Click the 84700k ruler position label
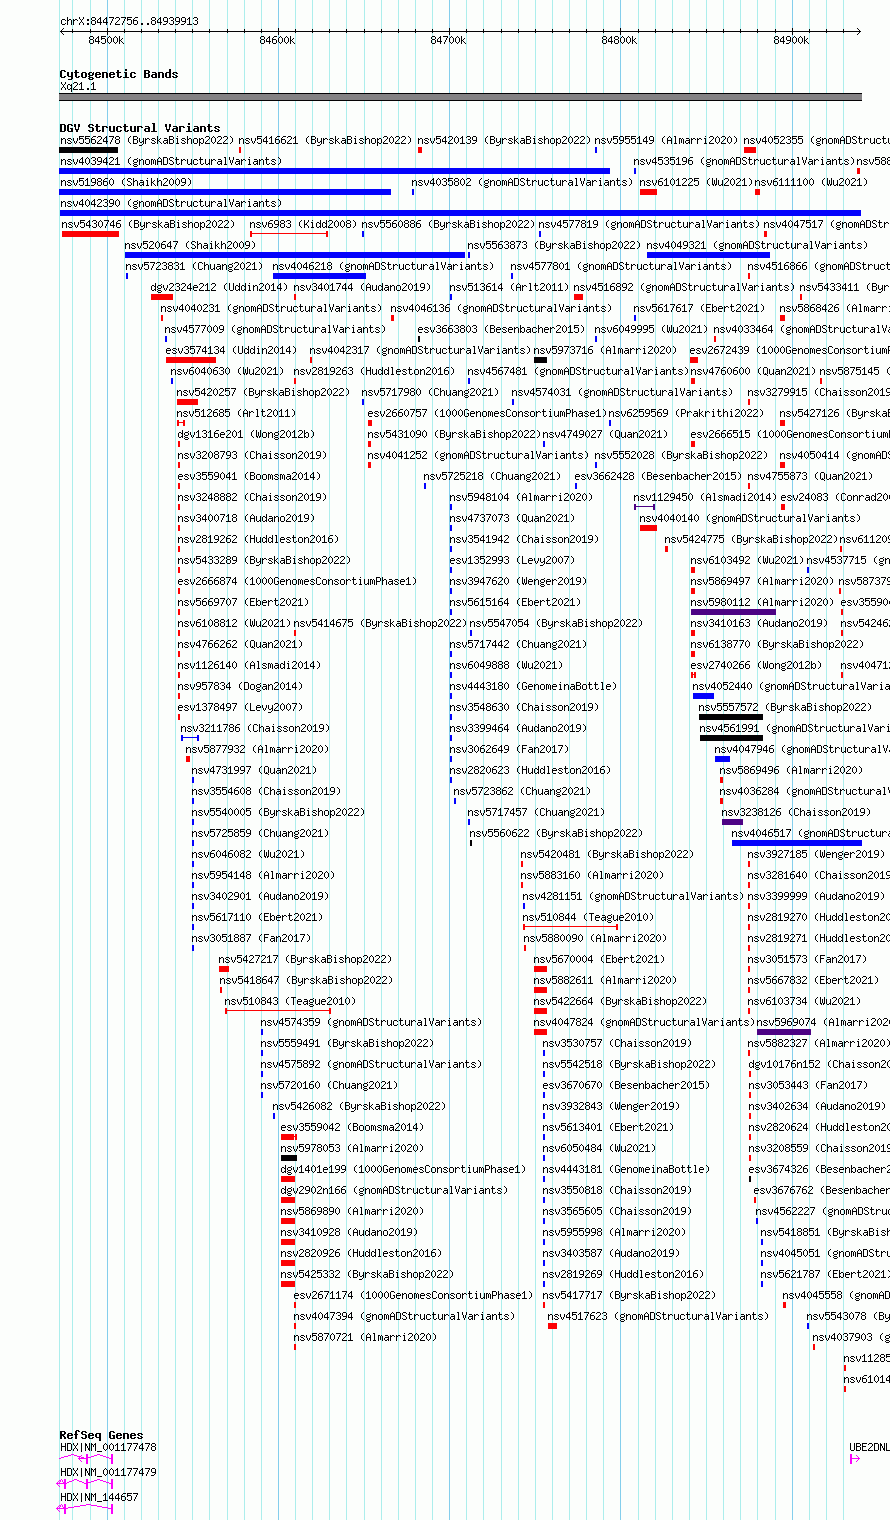This screenshot has height=1520, width=890. pyautogui.click(x=448, y=40)
